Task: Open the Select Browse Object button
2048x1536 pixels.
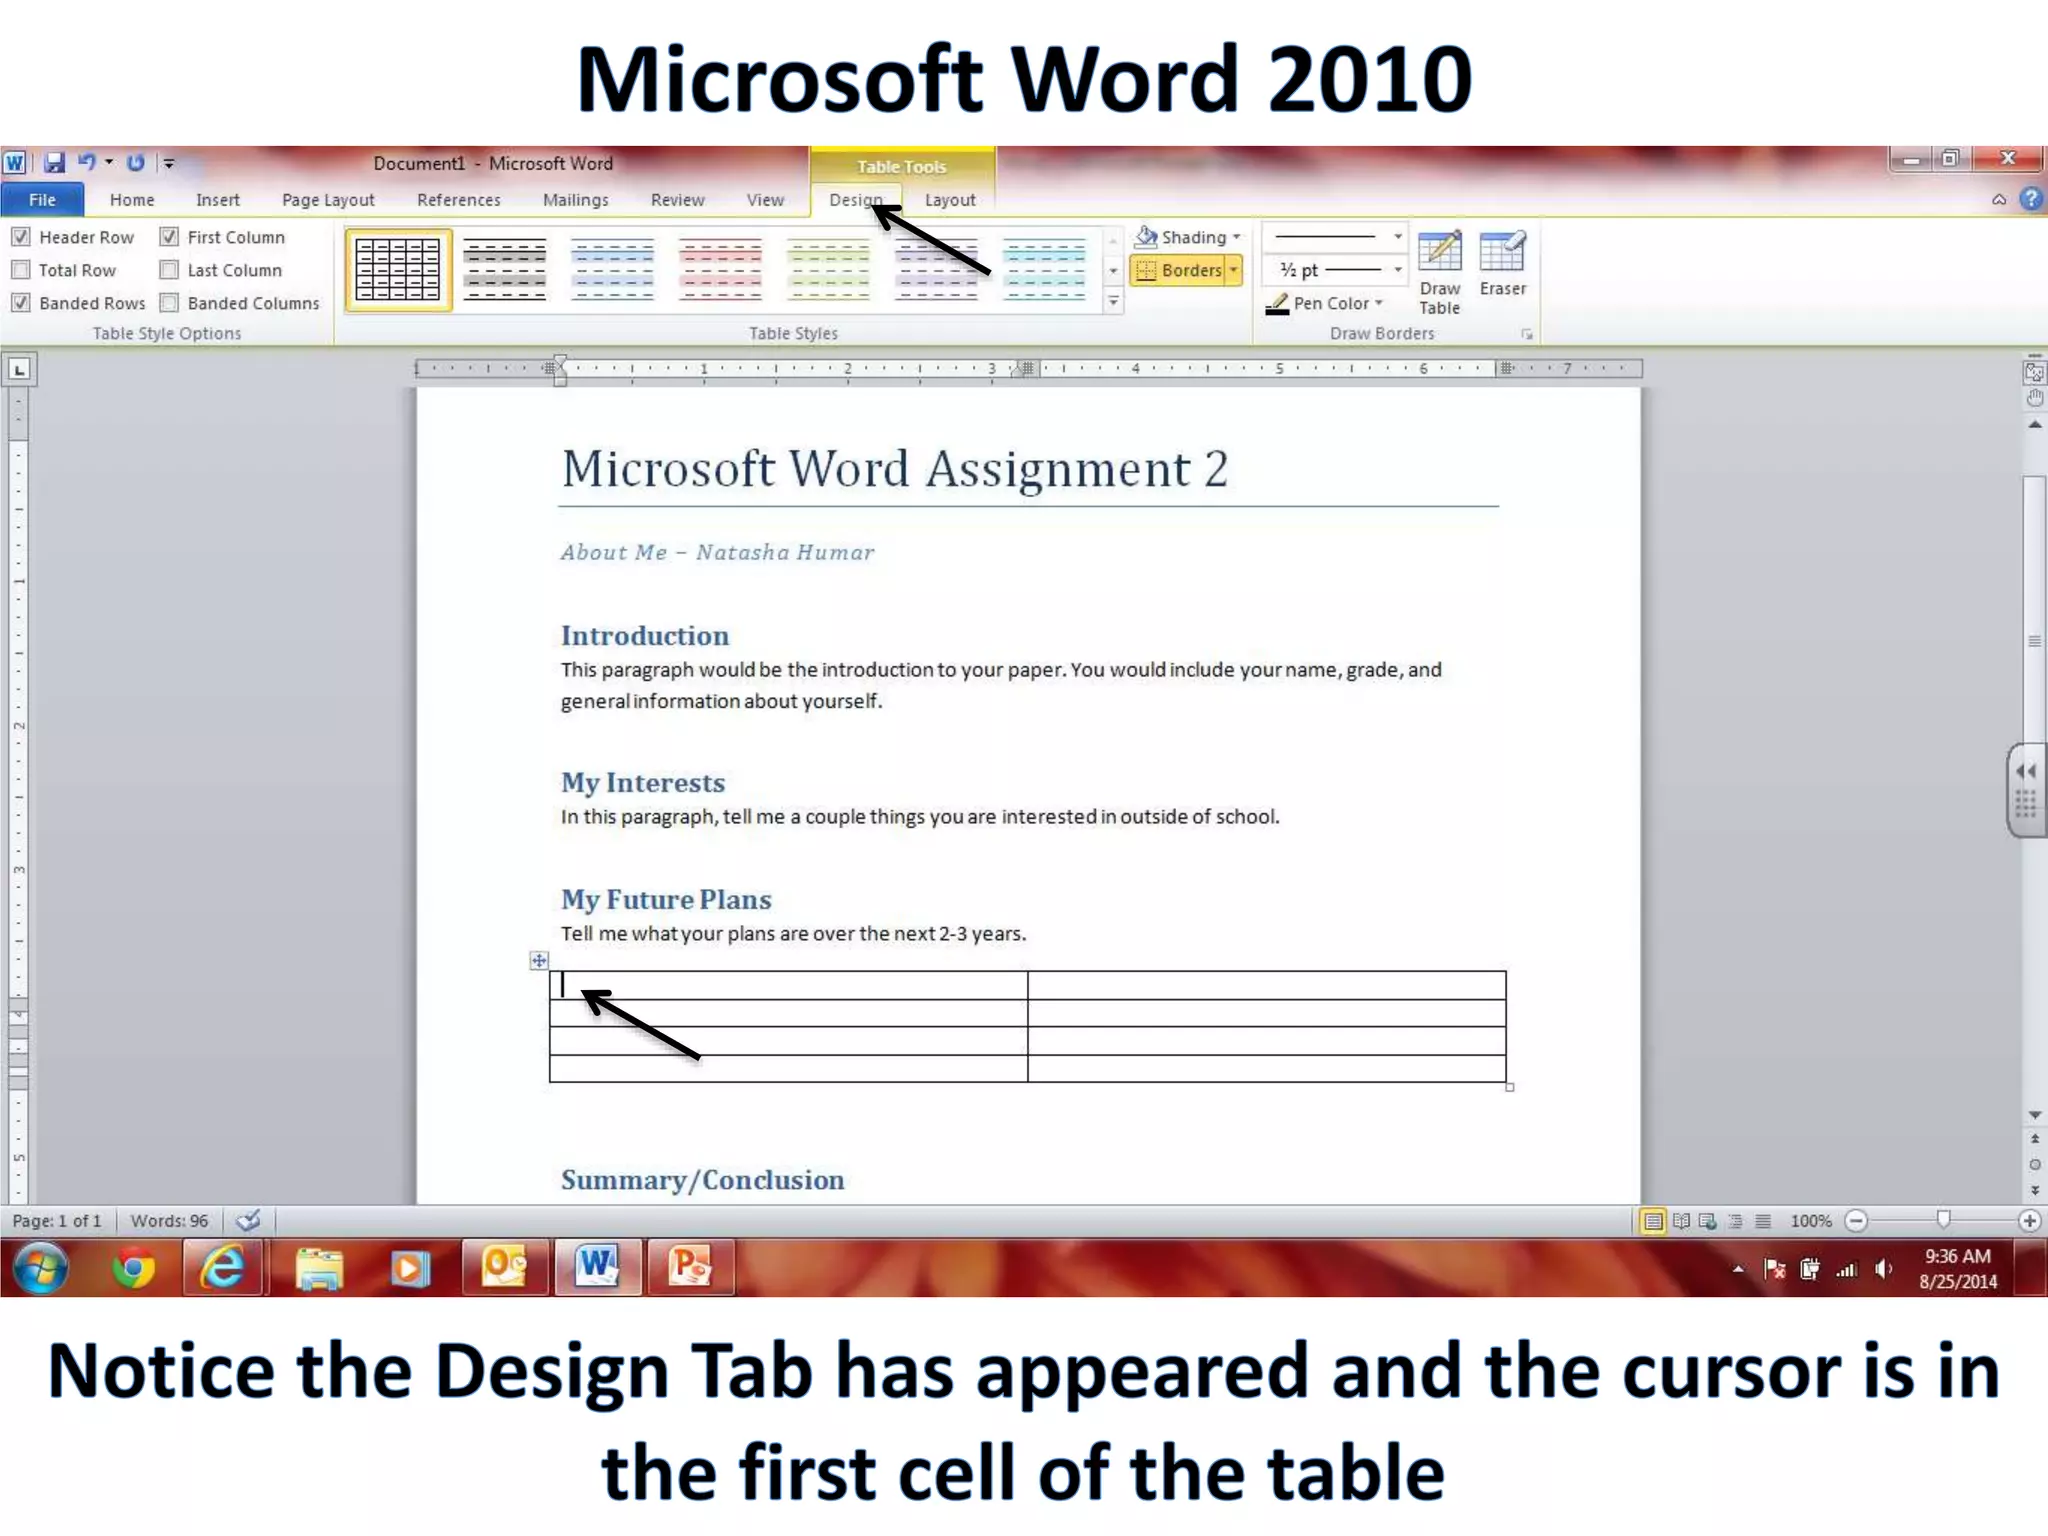Action: 2035,1164
